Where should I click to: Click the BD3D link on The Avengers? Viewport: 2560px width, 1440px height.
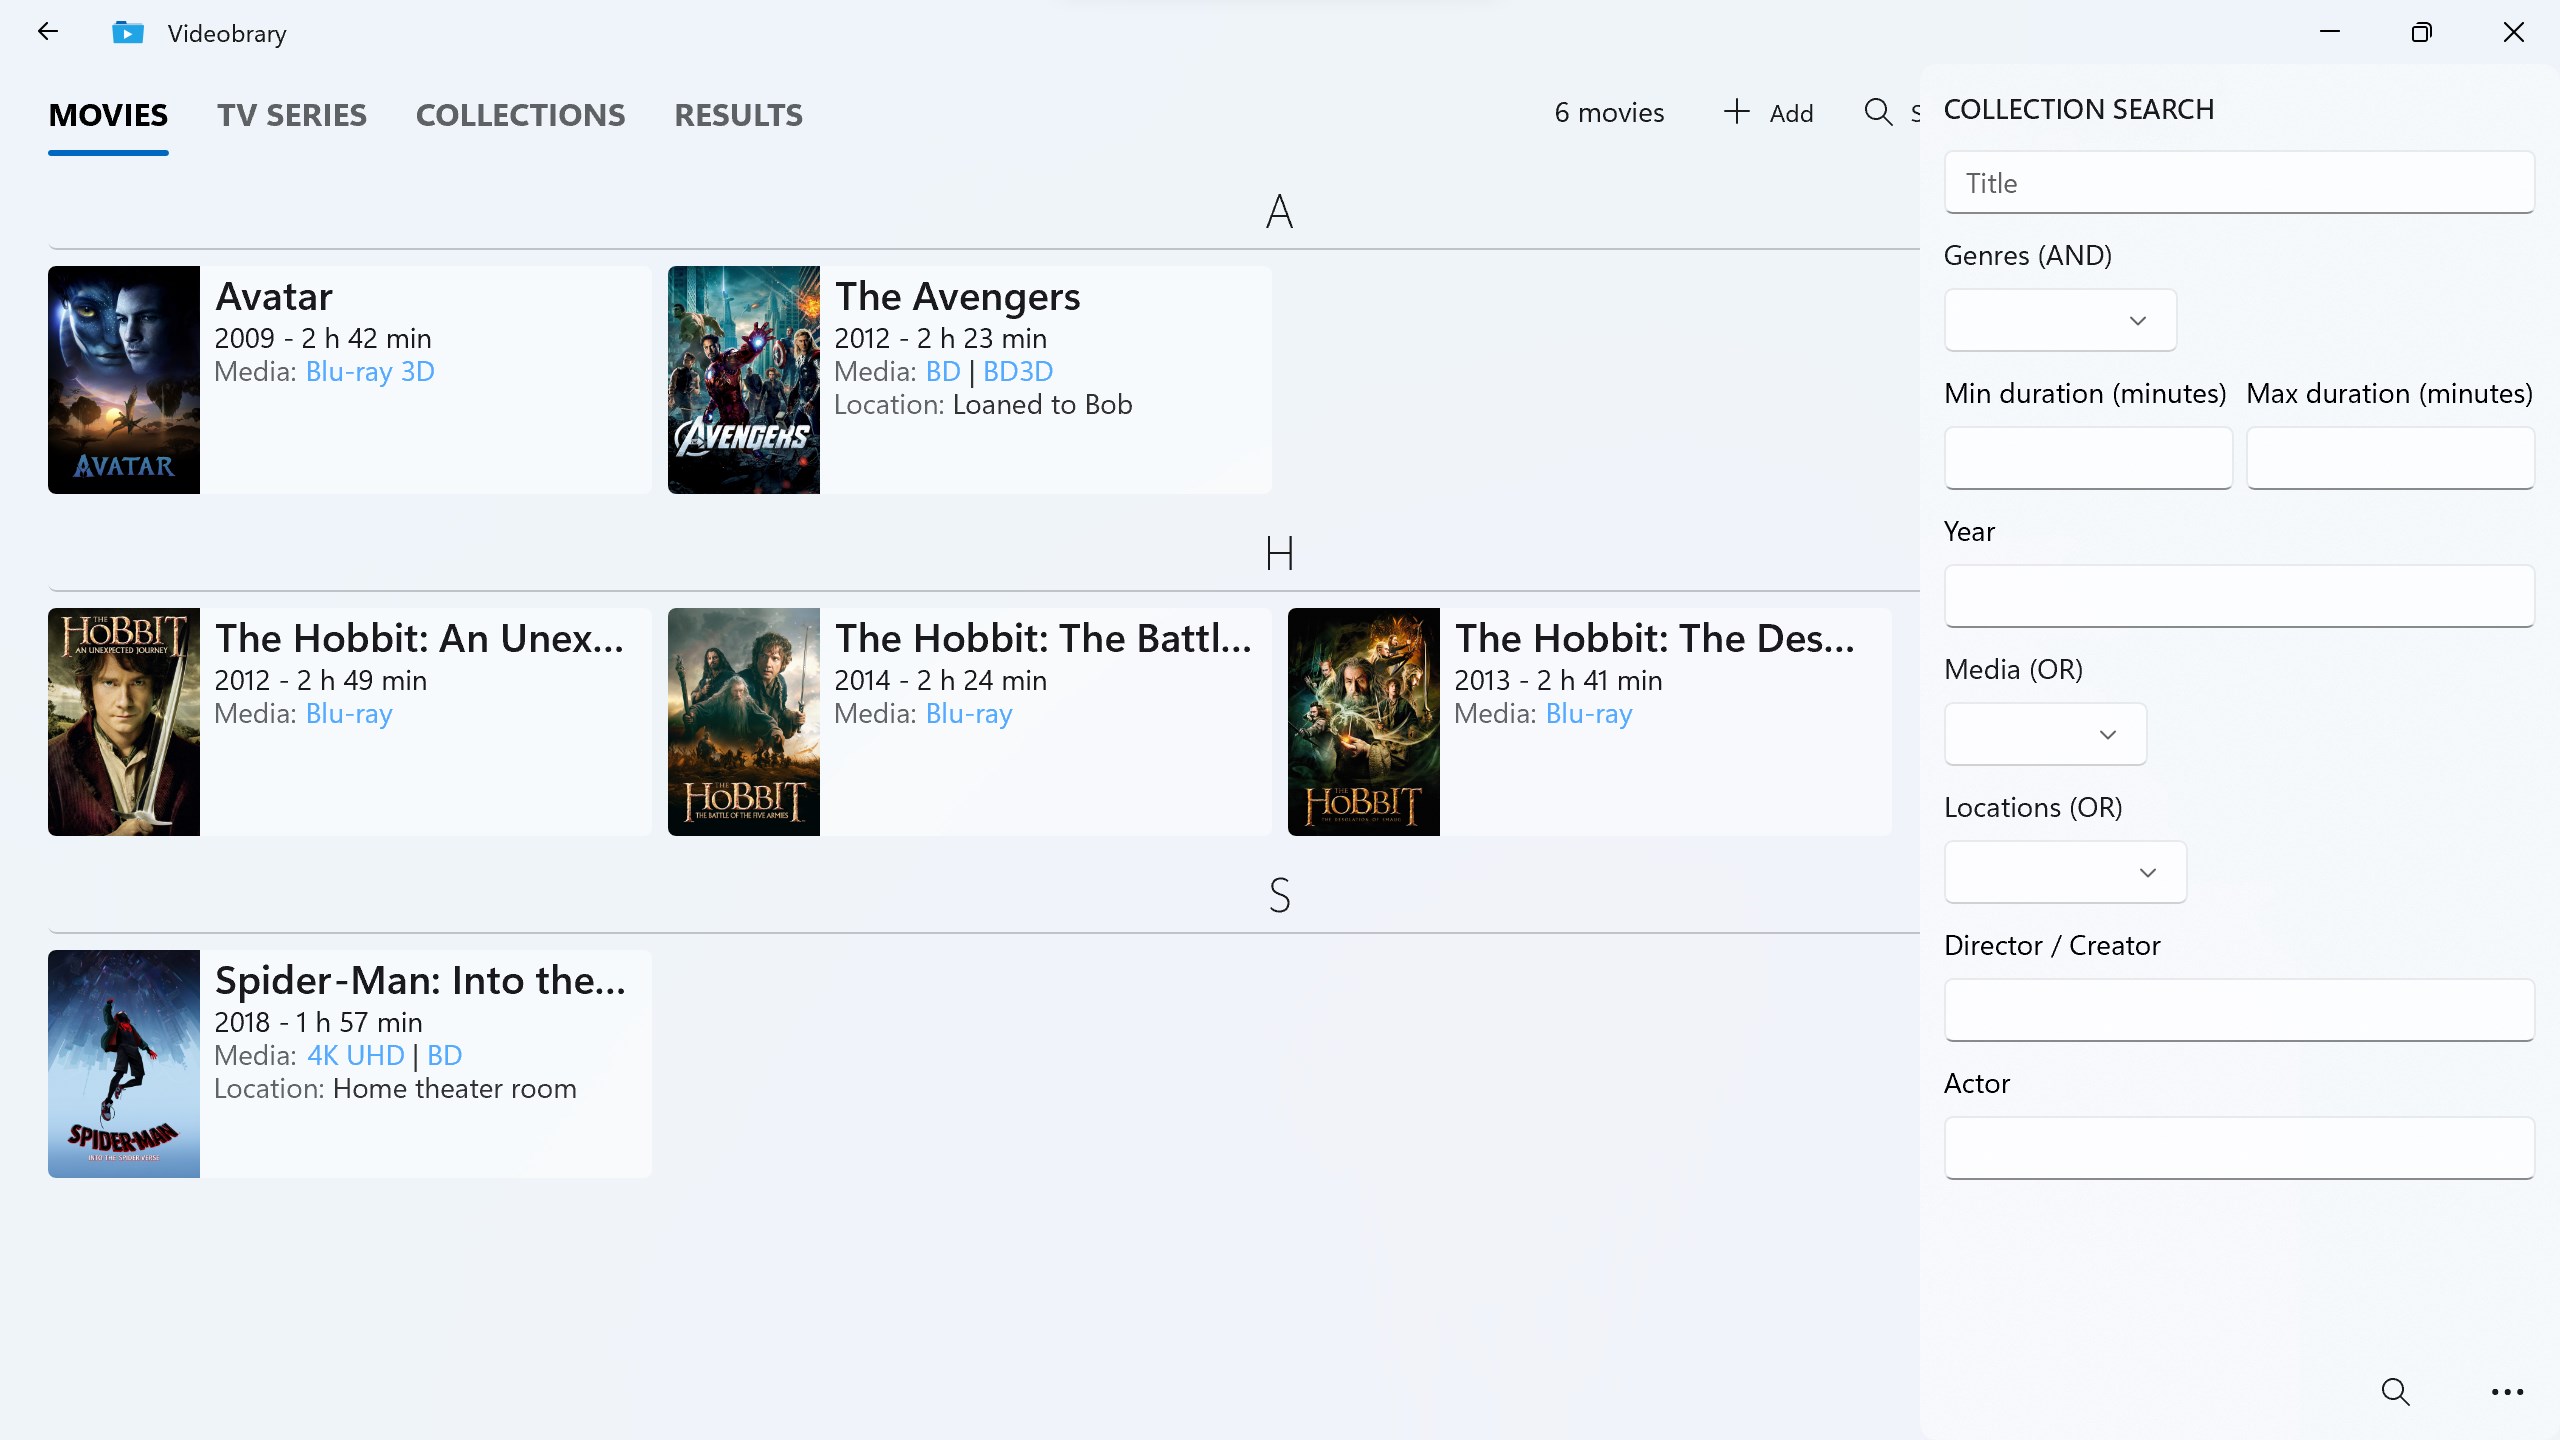coord(1017,372)
